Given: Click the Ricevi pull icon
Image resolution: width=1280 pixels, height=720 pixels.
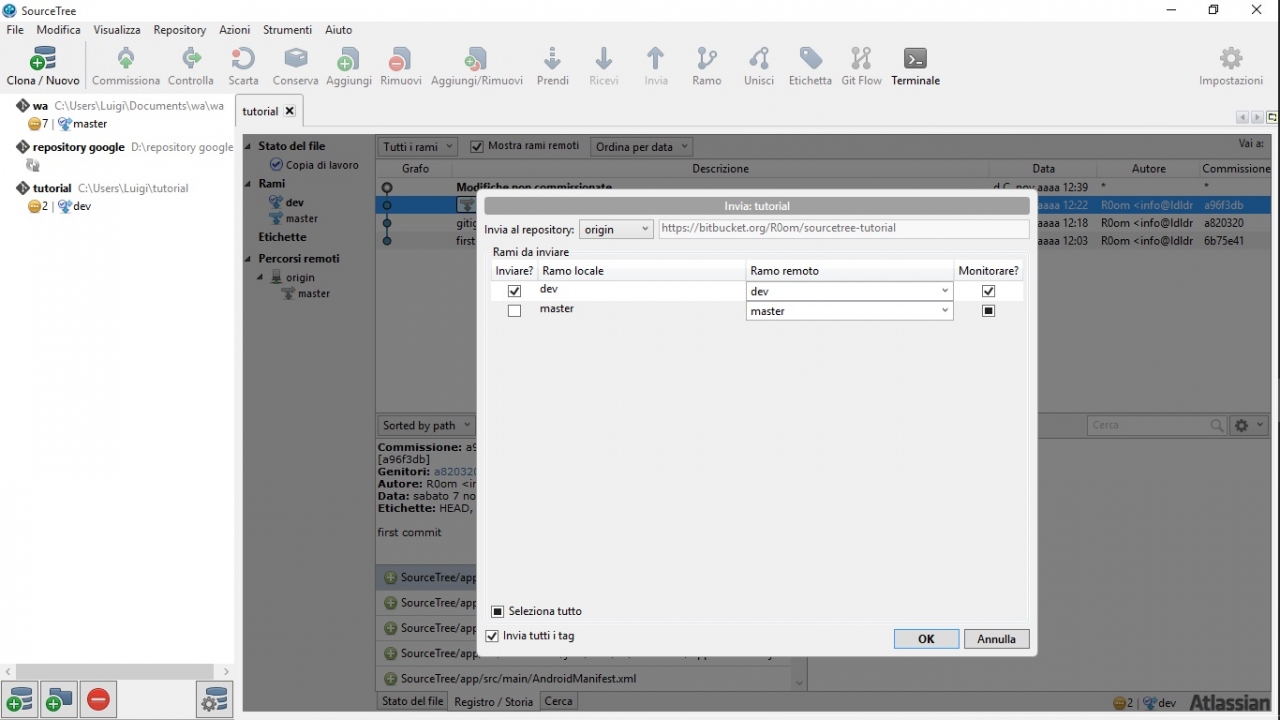Looking at the screenshot, I should [604, 66].
